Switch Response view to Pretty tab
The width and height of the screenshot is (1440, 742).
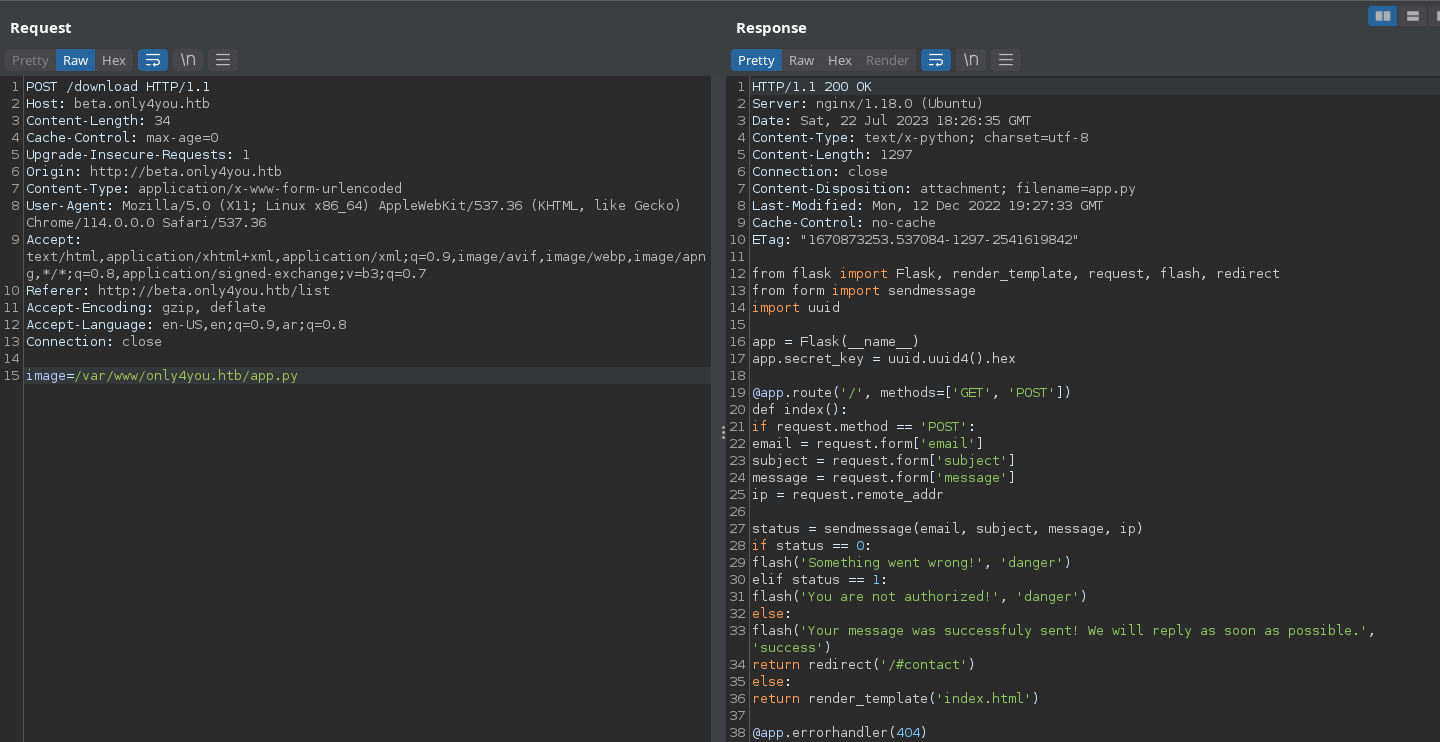coord(756,60)
